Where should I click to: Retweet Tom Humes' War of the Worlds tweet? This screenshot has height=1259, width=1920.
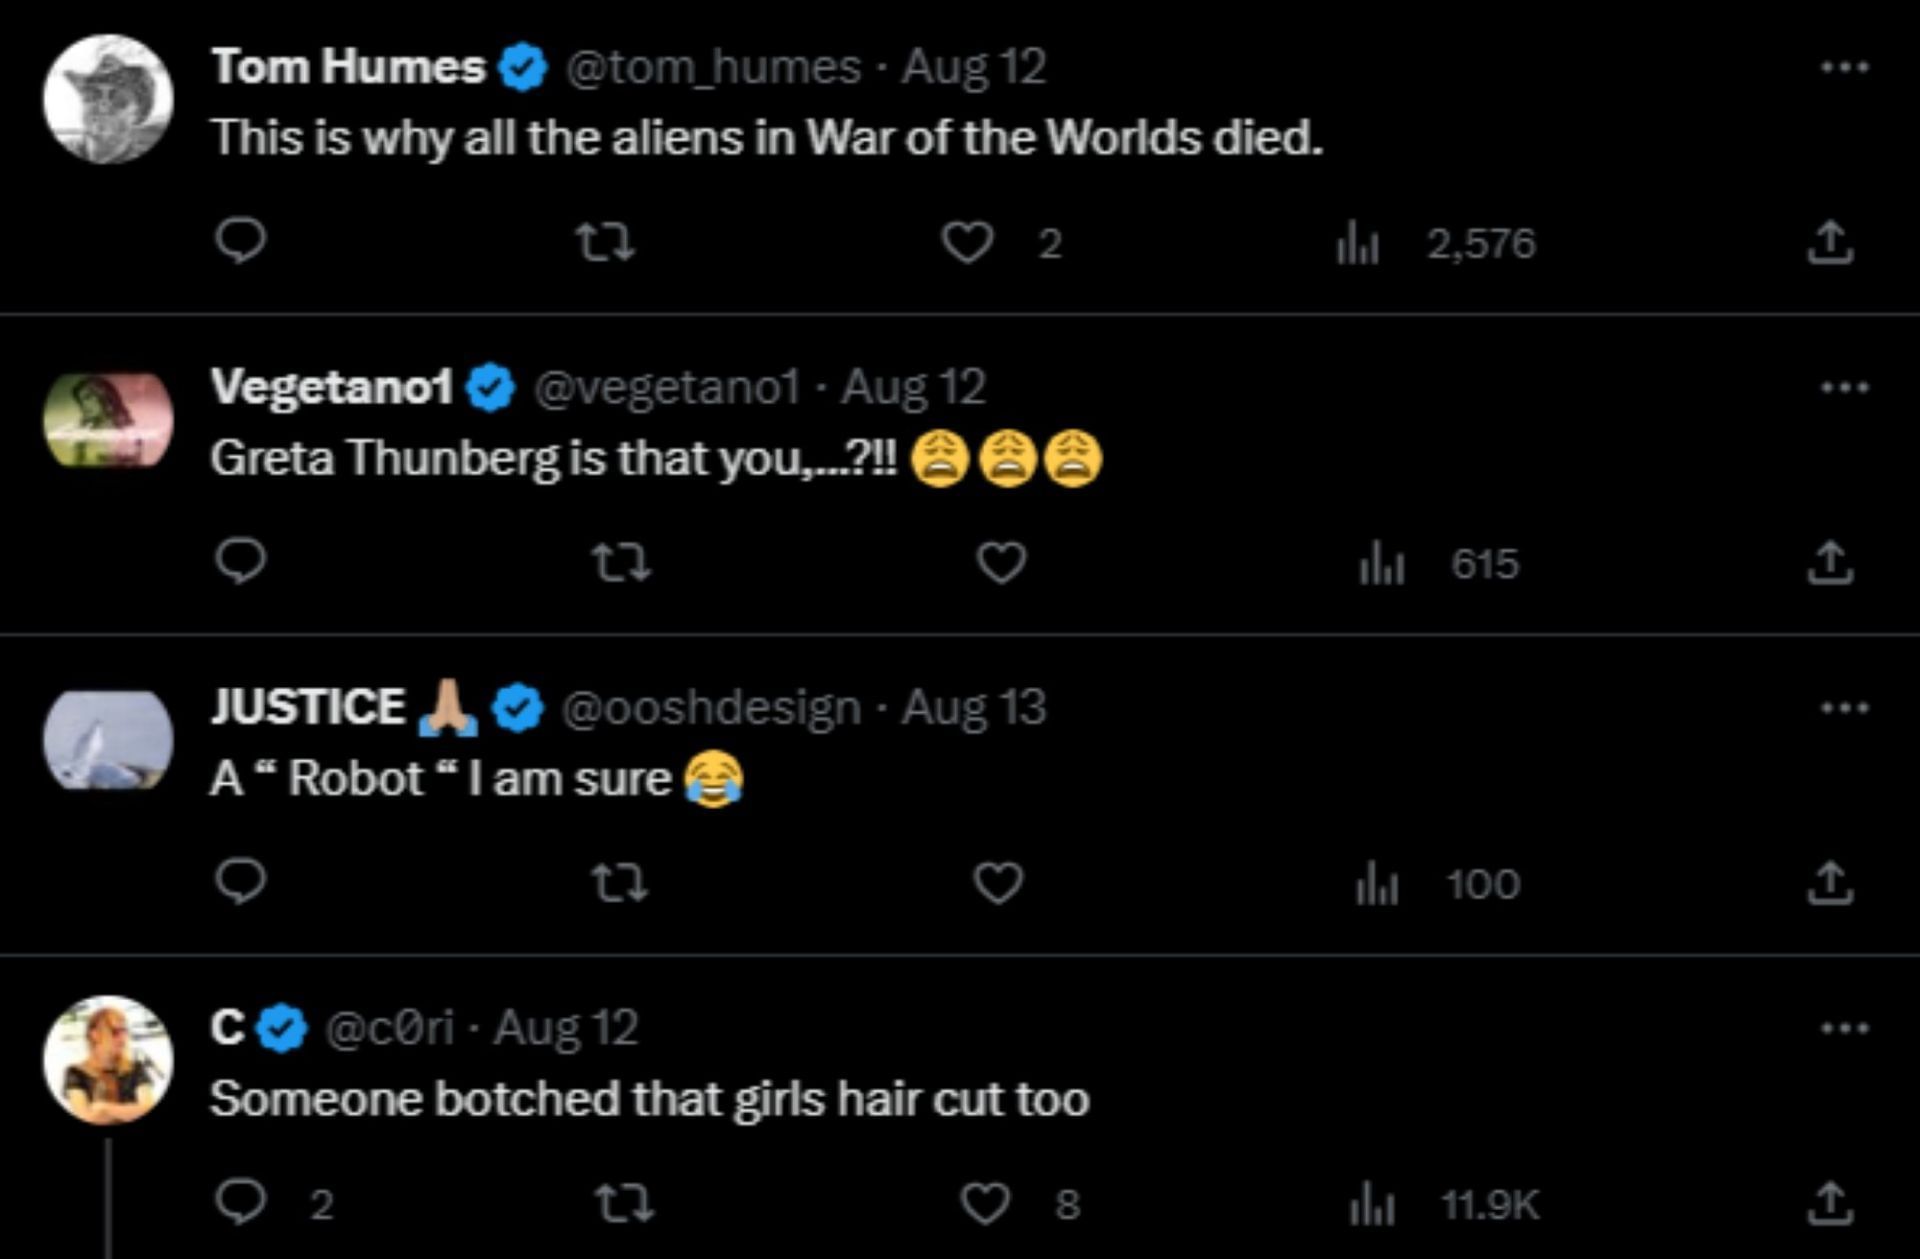[x=606, y=242]
